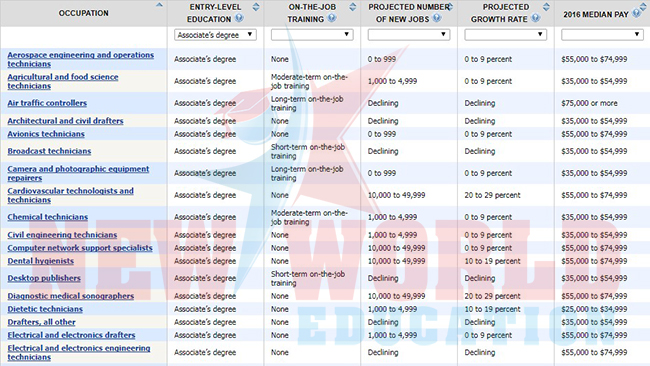650x366 pixels.
Task: Click the Occupation column header
Action: click(x=83, y=13)
